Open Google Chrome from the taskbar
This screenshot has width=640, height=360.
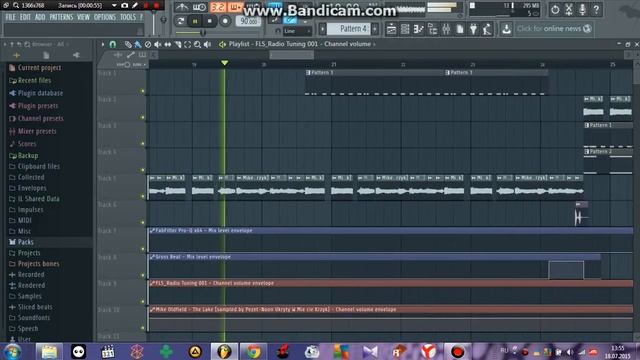(253, 351)
